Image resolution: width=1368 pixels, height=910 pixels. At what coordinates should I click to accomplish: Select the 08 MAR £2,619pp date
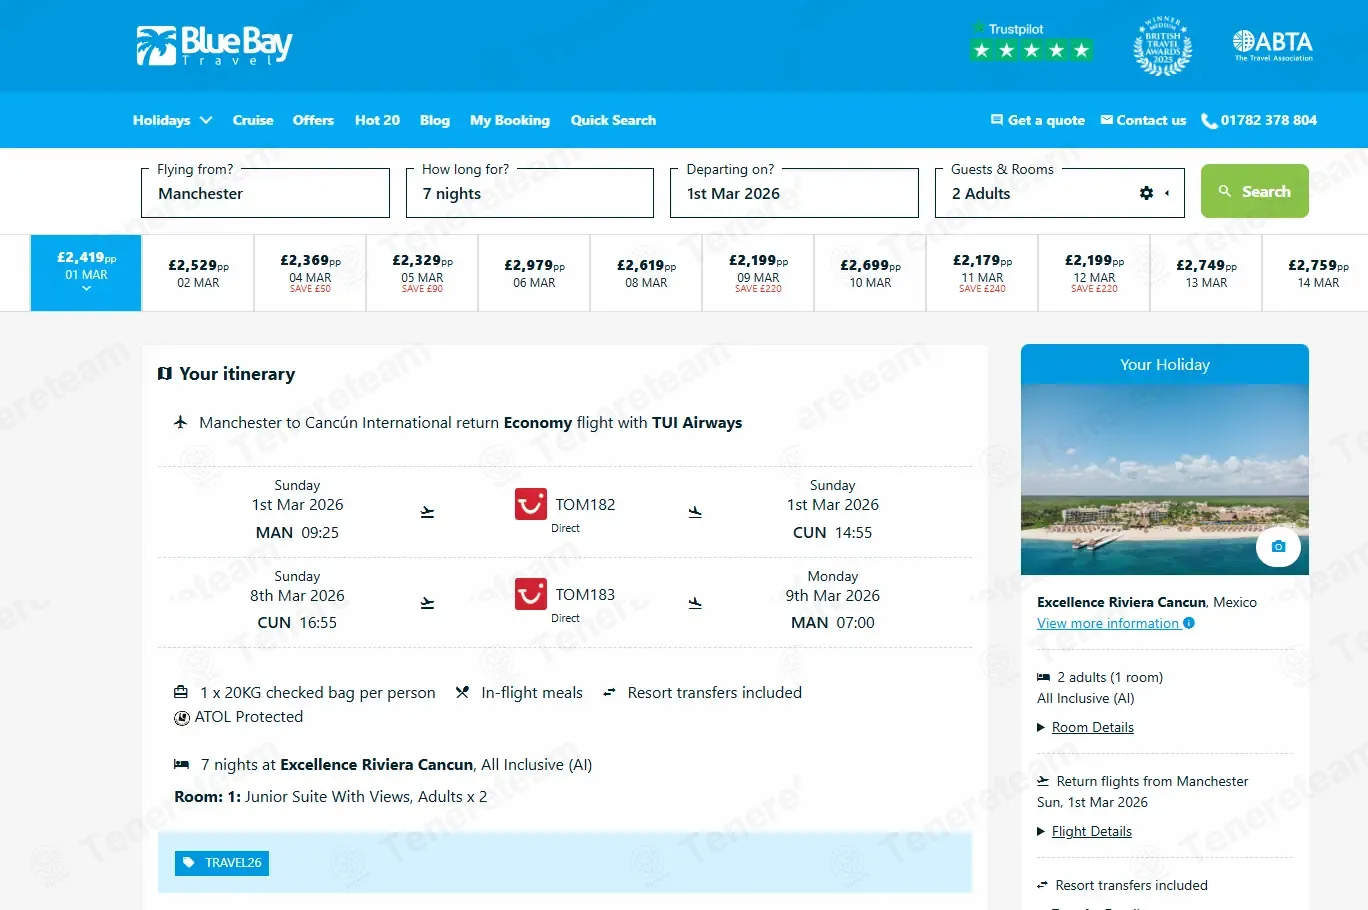point(646,273)
